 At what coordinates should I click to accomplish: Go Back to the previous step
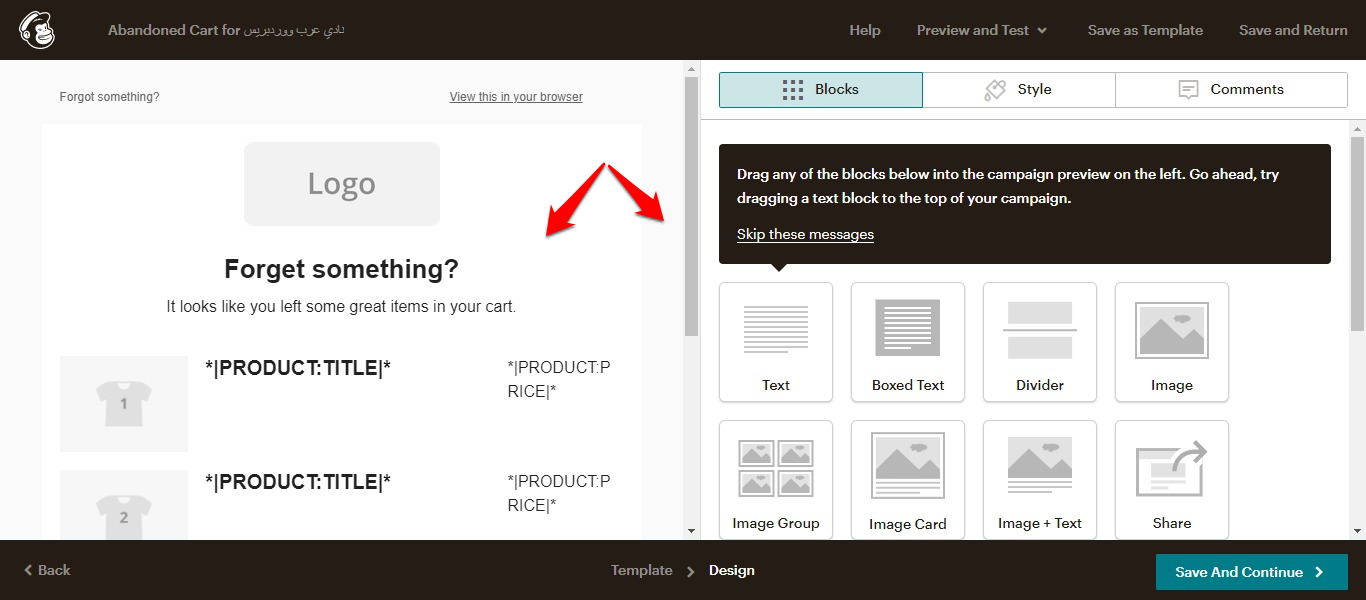(x=47, y=570)
